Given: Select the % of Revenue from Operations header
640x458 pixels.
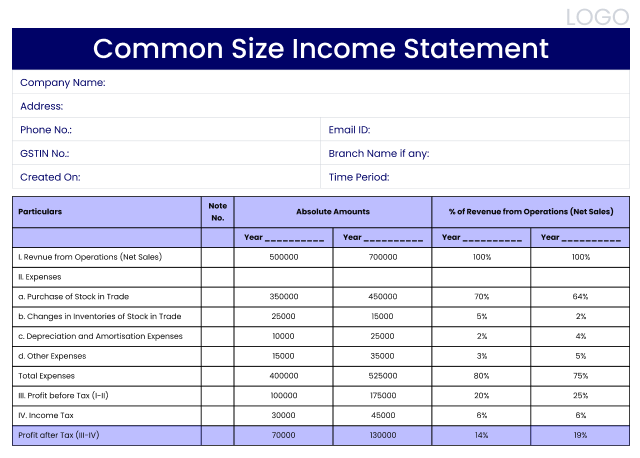Looking at the screenshot, I should (x=531, y=212).
